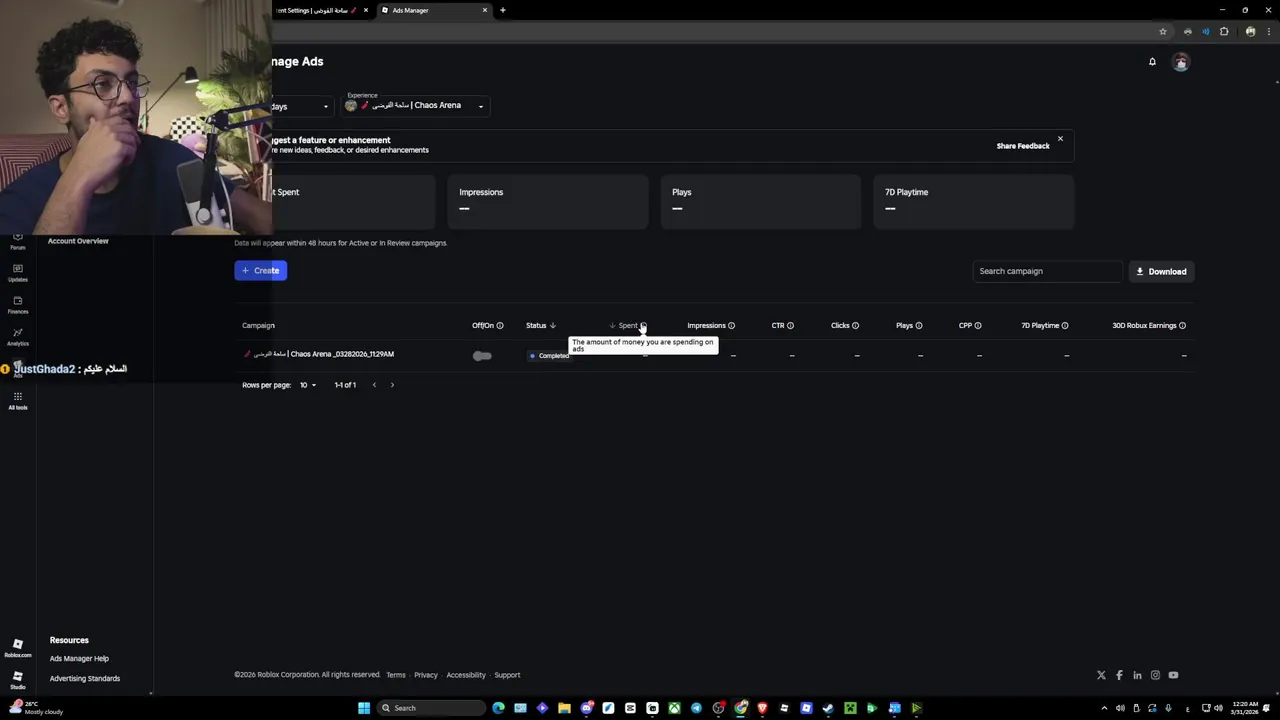Go to previous page of campaigns
The height and width of the screenshot is (720, 1280).
pyautogui.click(x=374, y=385)
